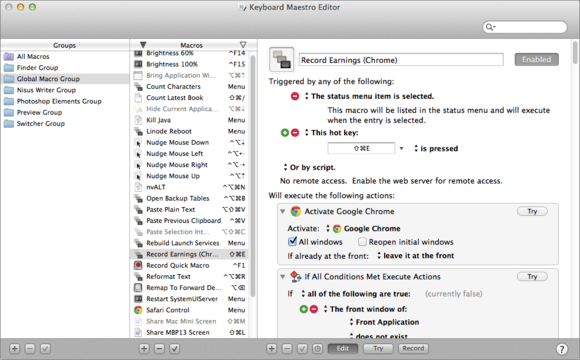Enable Reopen initial windows checkbox

(x=362, y=242)
